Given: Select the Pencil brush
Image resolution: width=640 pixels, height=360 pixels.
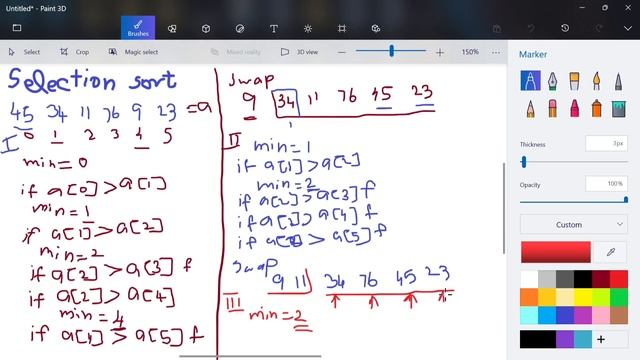Looking at the screenshot, I should (x=530, y=109).
